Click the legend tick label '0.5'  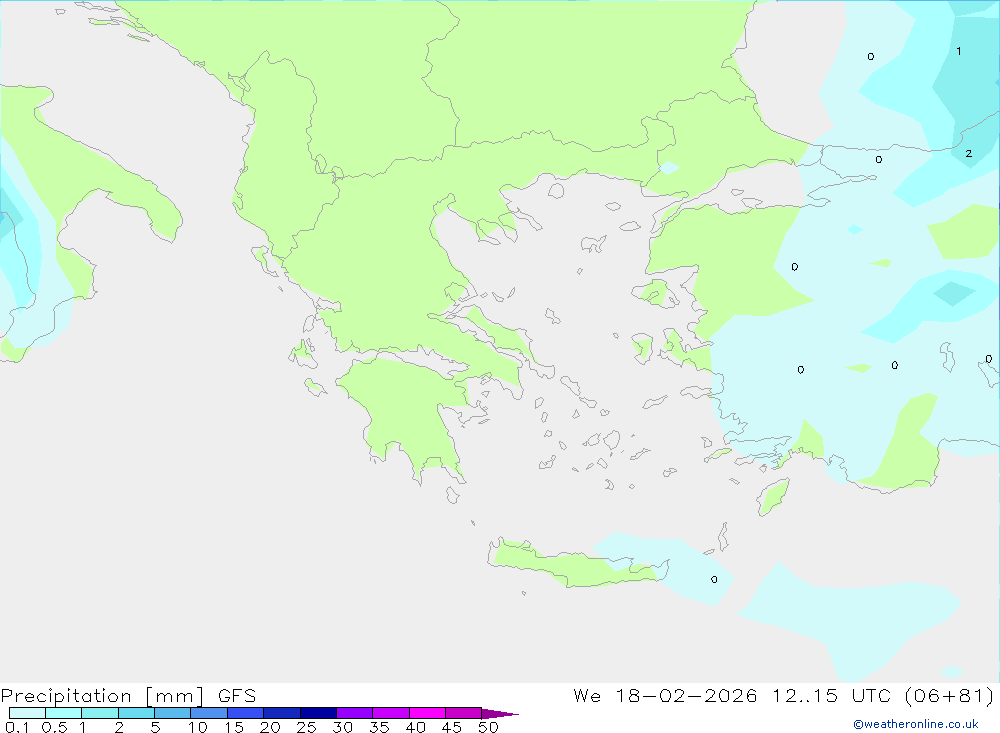pos(54,727)
